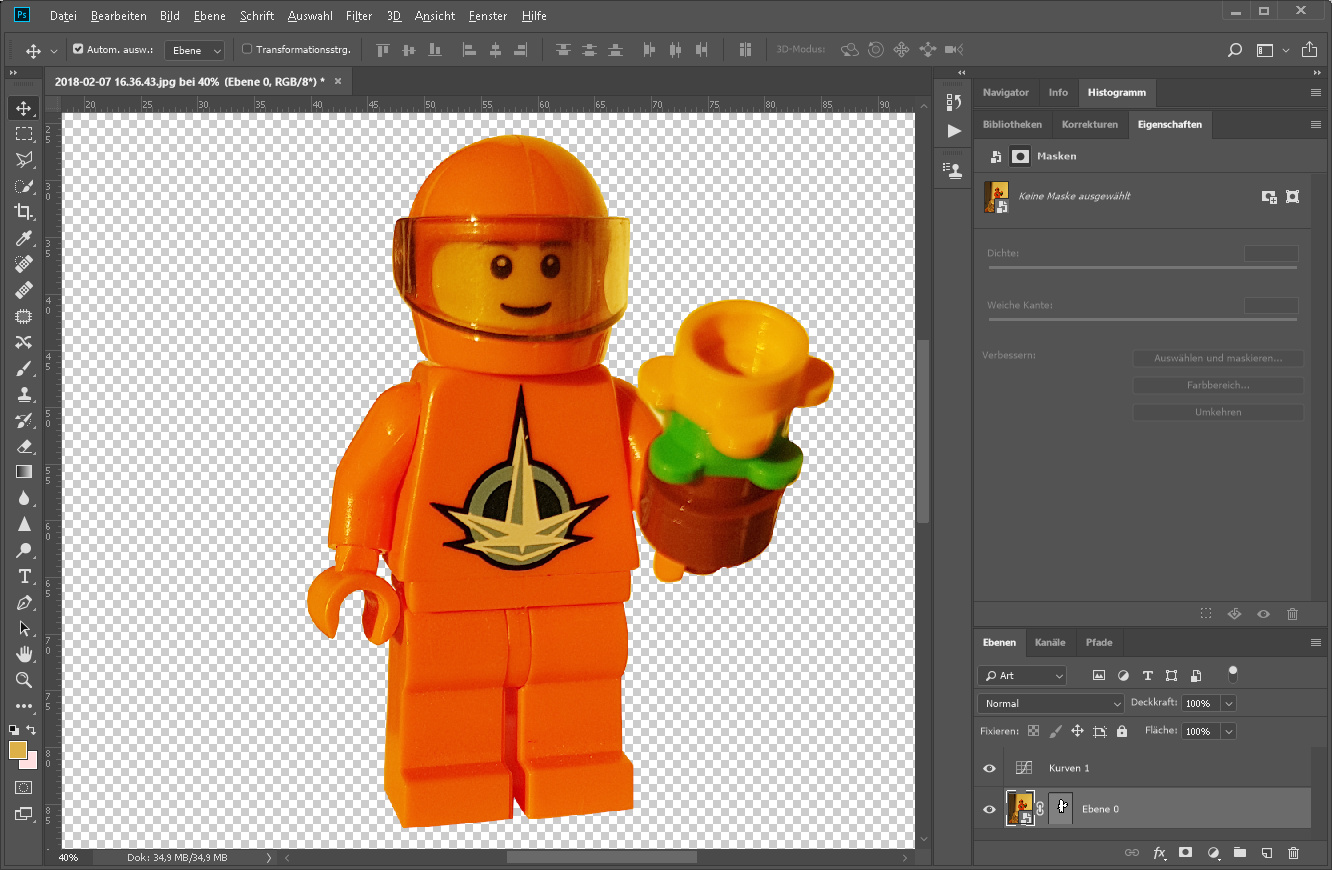Select the Eyedropper tool

point(24,238)
